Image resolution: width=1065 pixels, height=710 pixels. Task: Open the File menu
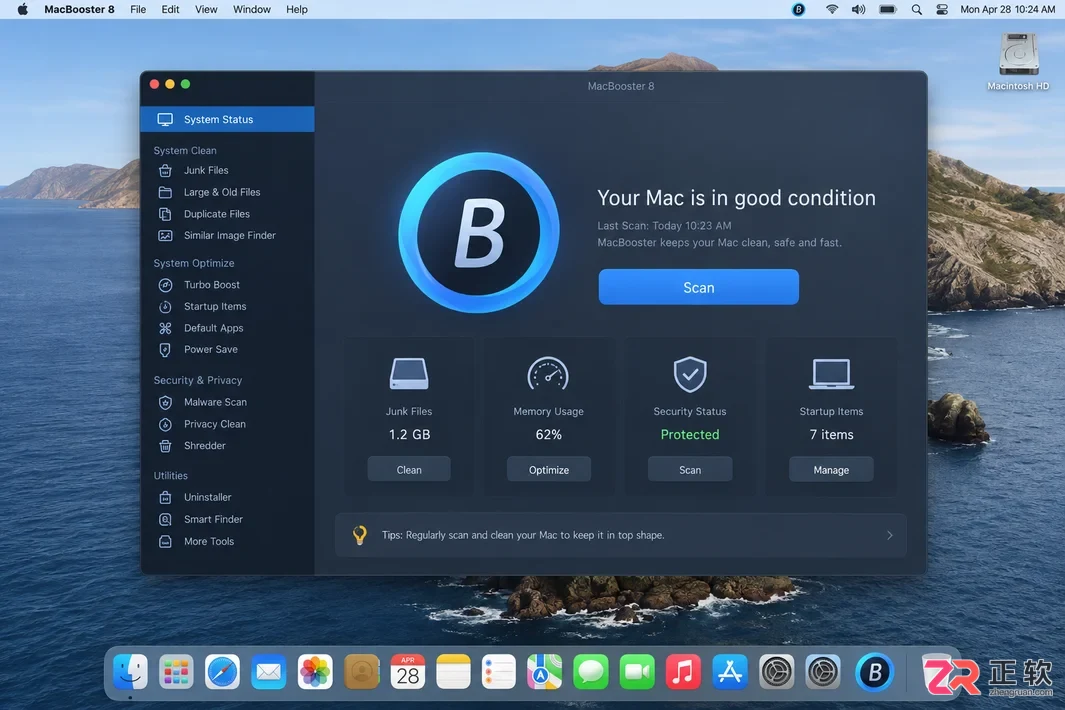click(x=138, y=10)
